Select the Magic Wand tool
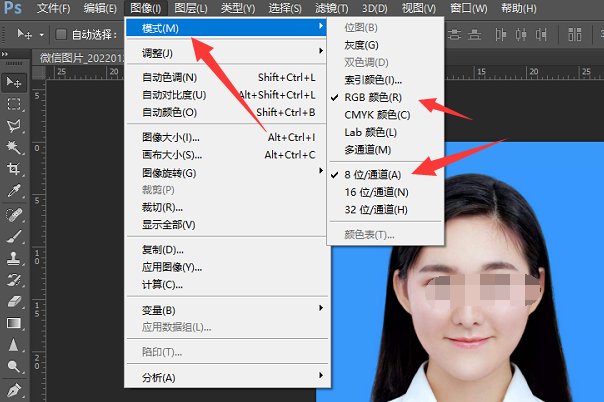 pyautogui.click(x=14, y=147)
